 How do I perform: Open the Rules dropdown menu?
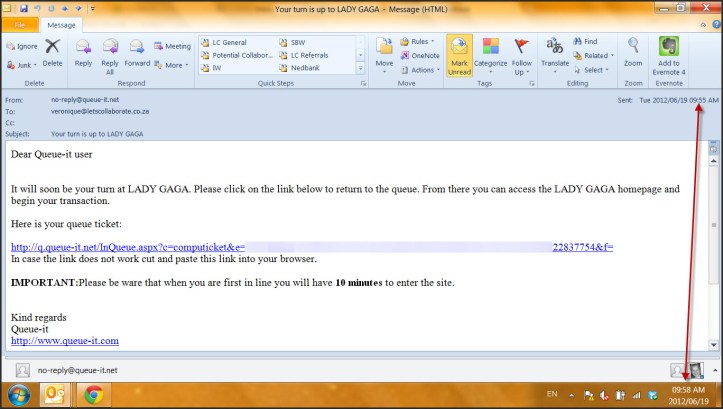[x=419, y=42]
